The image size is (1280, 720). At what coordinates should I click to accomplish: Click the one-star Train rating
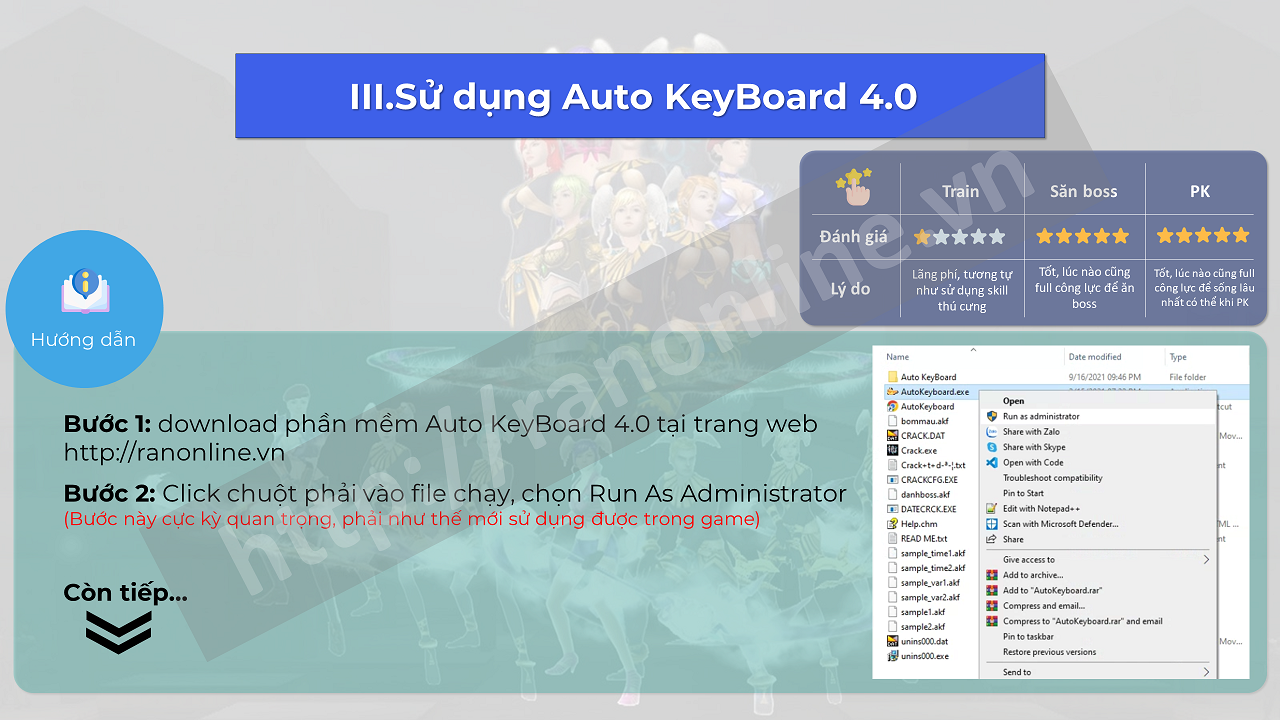[960, 237]
